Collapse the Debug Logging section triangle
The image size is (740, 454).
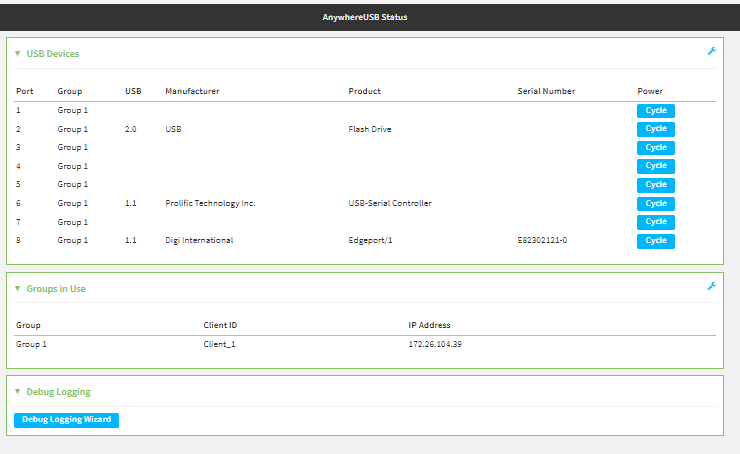click(x=17, y=392)
